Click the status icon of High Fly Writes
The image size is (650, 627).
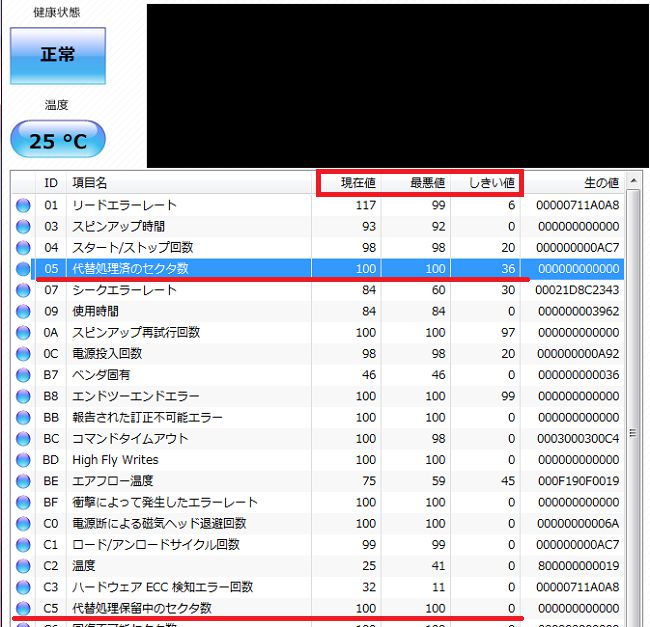coord(23,460)
